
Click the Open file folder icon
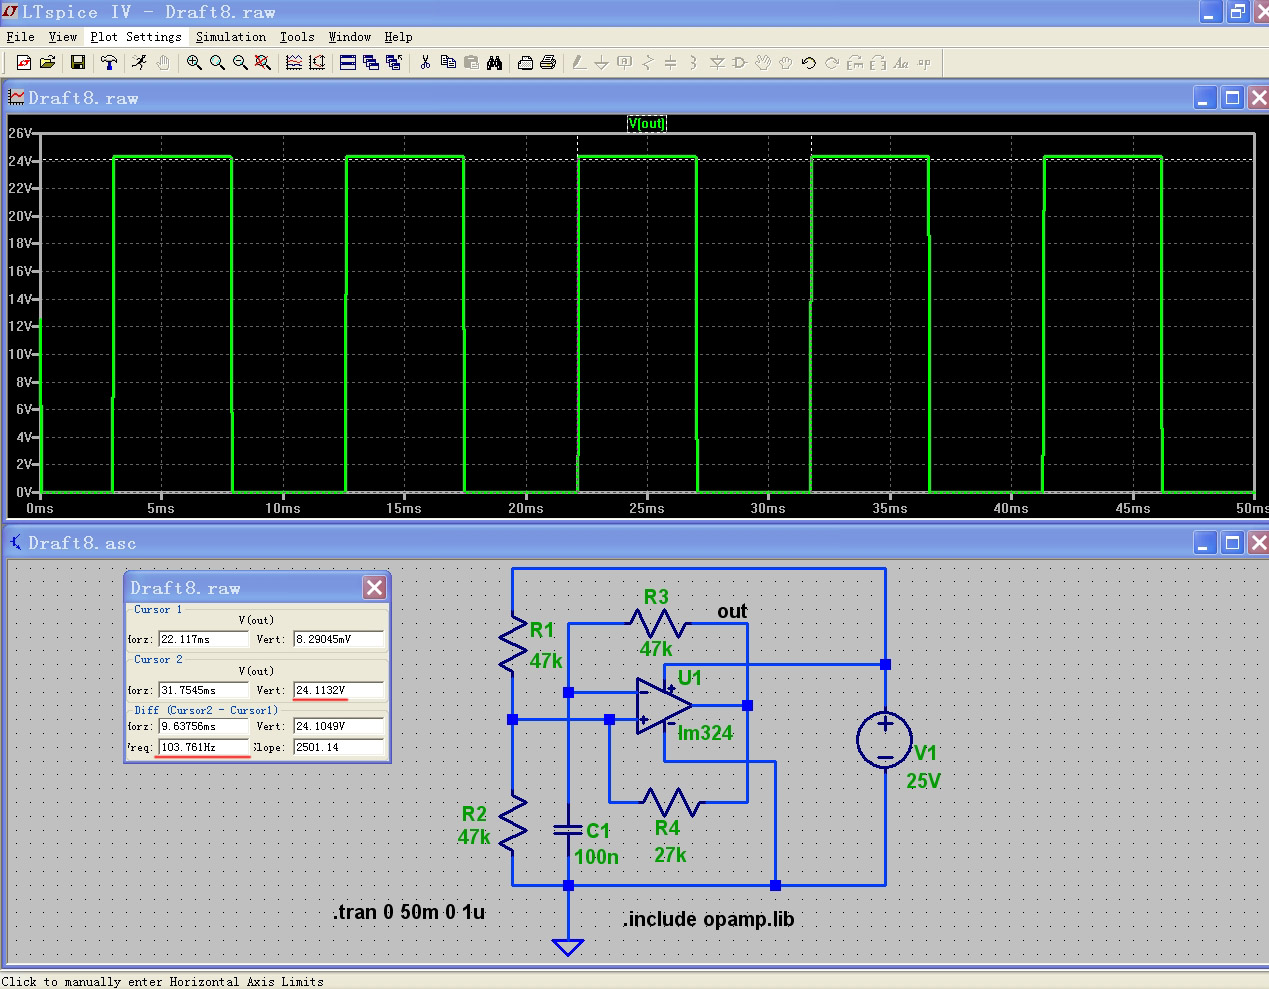point(47,63)
